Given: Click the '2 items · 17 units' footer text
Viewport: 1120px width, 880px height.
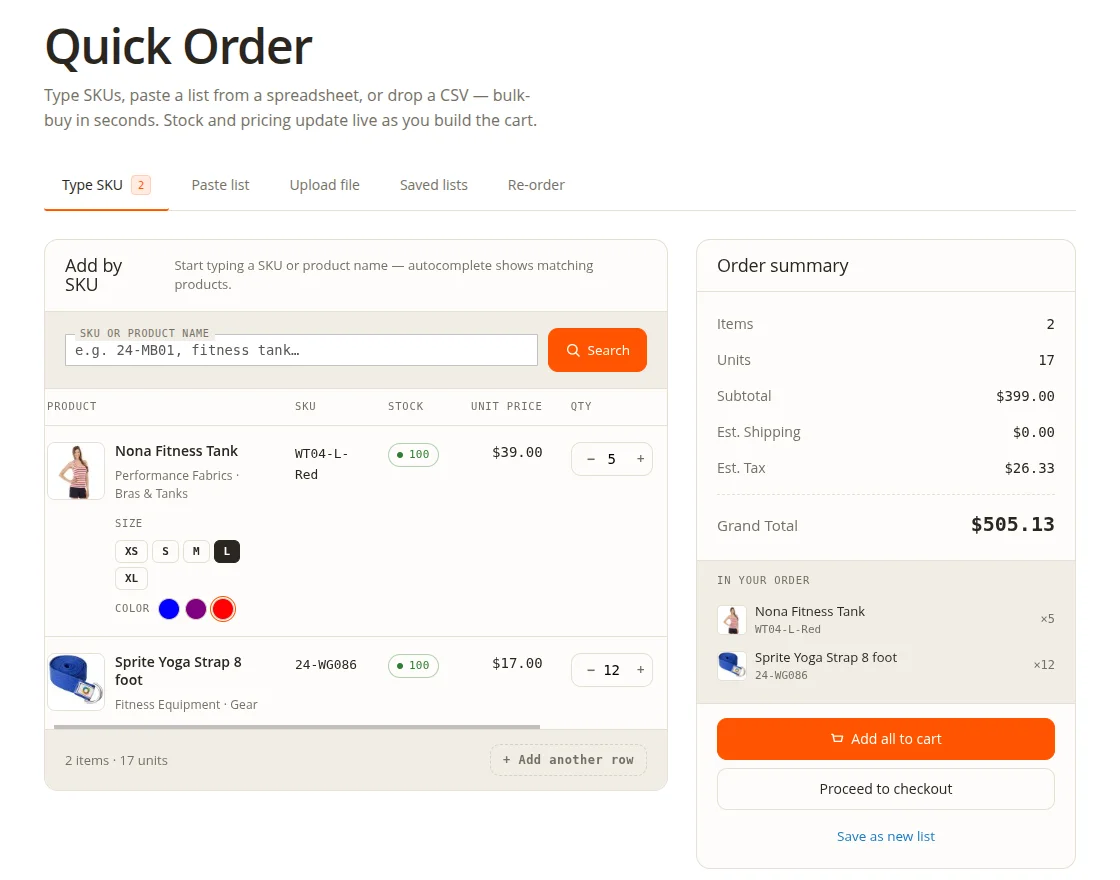Looking at the screenshot, I should (x=116, y=761).
